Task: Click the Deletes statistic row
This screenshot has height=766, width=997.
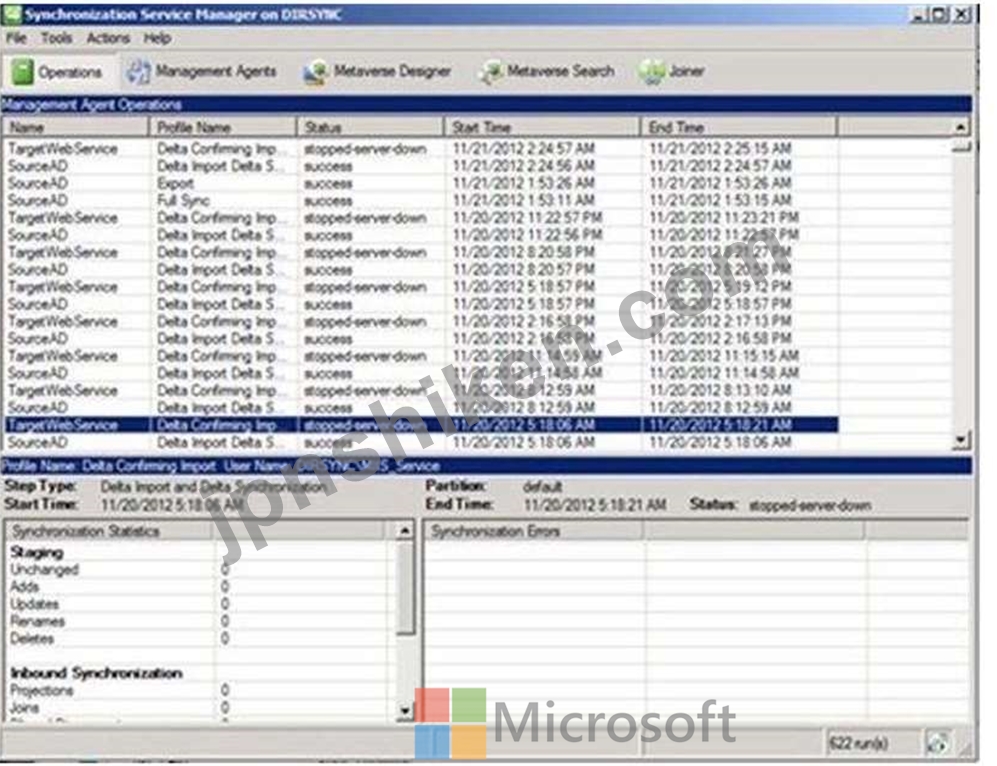Action: pyautogui.click(x=197, y=638)
